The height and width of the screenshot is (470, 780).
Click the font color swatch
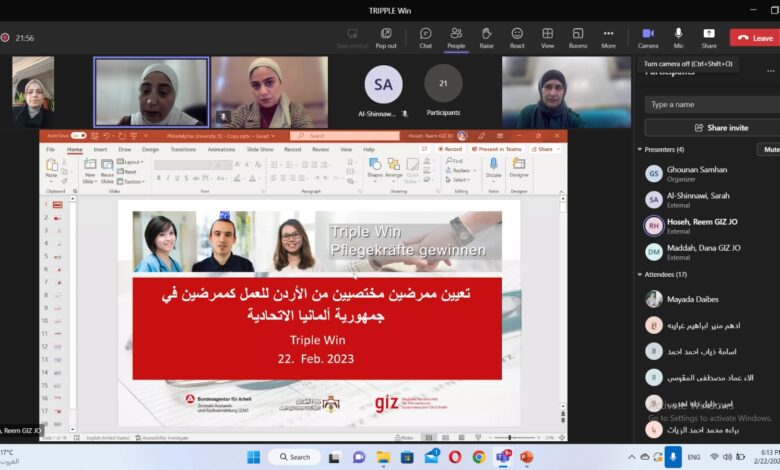click(252, 178)
